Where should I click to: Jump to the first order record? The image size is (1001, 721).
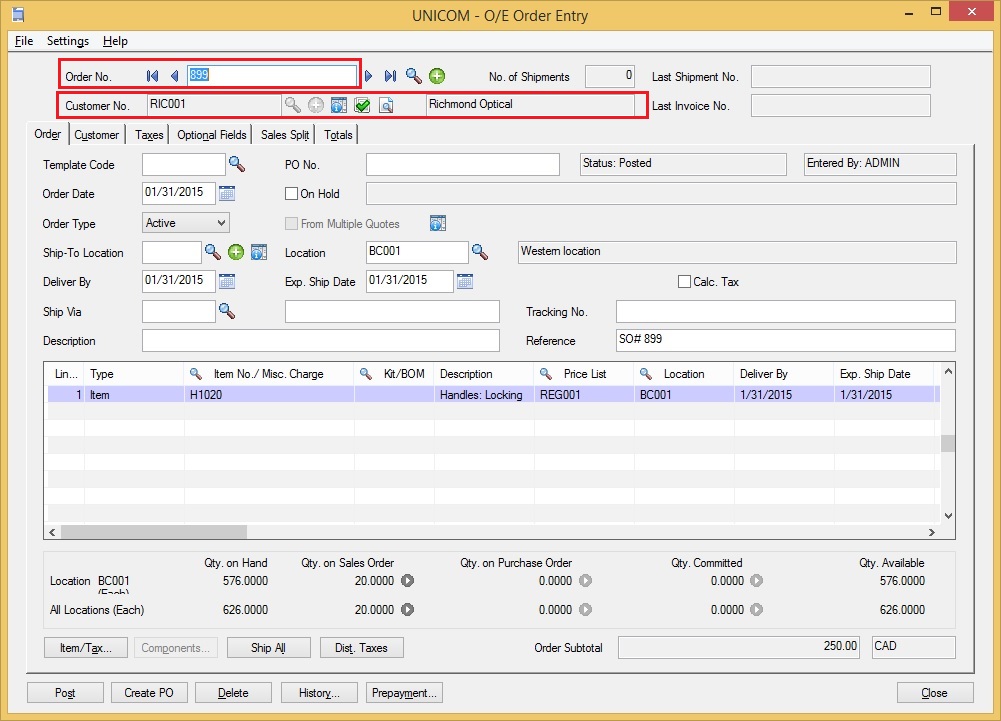(152, 76)
